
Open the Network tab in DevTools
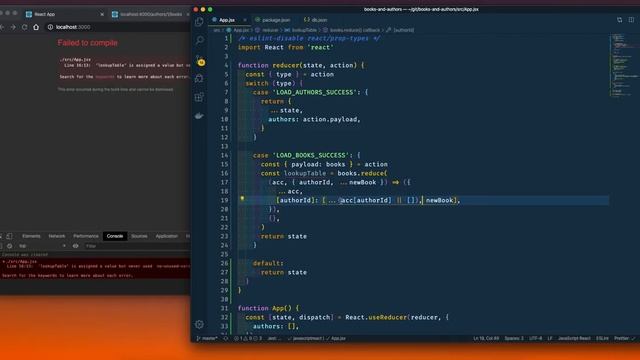(x=57, y=236)
